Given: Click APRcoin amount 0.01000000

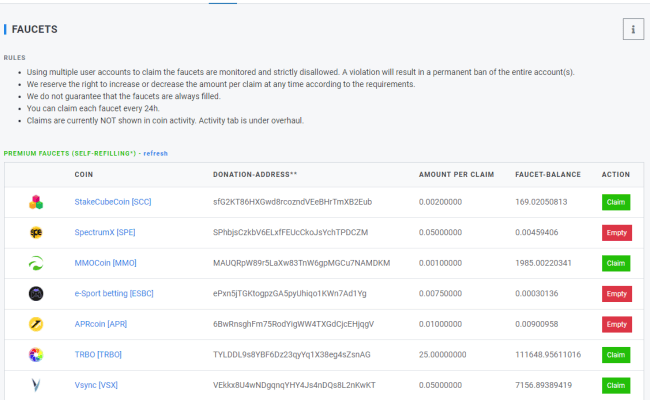Looking at the screenshot, I should pos(440,324).
